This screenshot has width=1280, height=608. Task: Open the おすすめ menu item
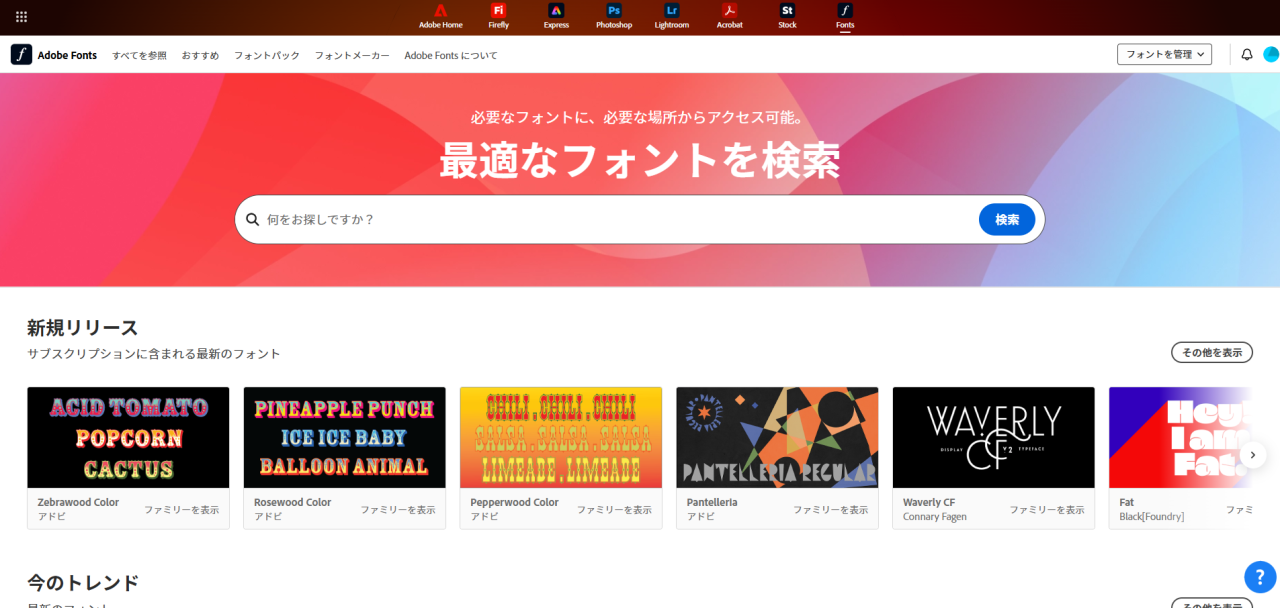[200, 55]
